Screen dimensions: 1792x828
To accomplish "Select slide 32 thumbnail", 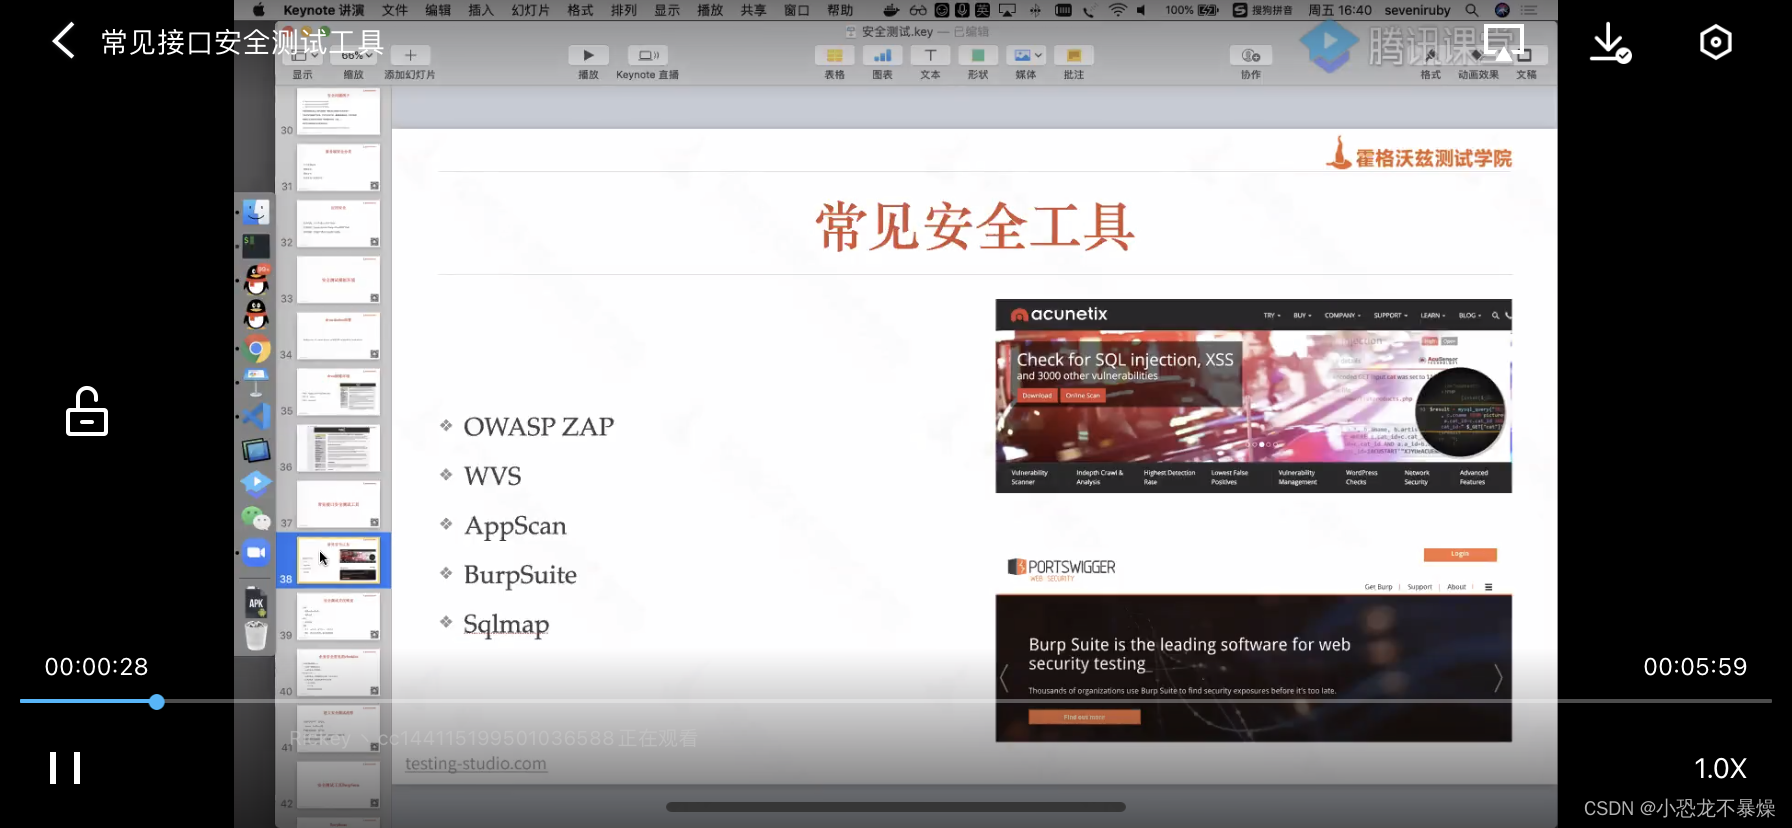I will 338,223.
